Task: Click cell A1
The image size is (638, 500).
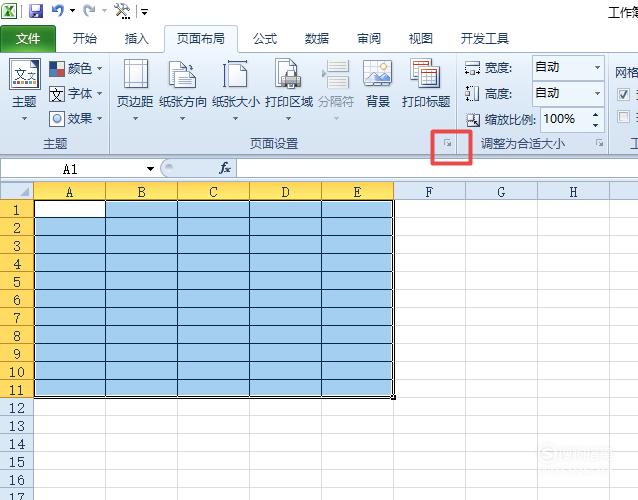Action: tap(70, 209)
